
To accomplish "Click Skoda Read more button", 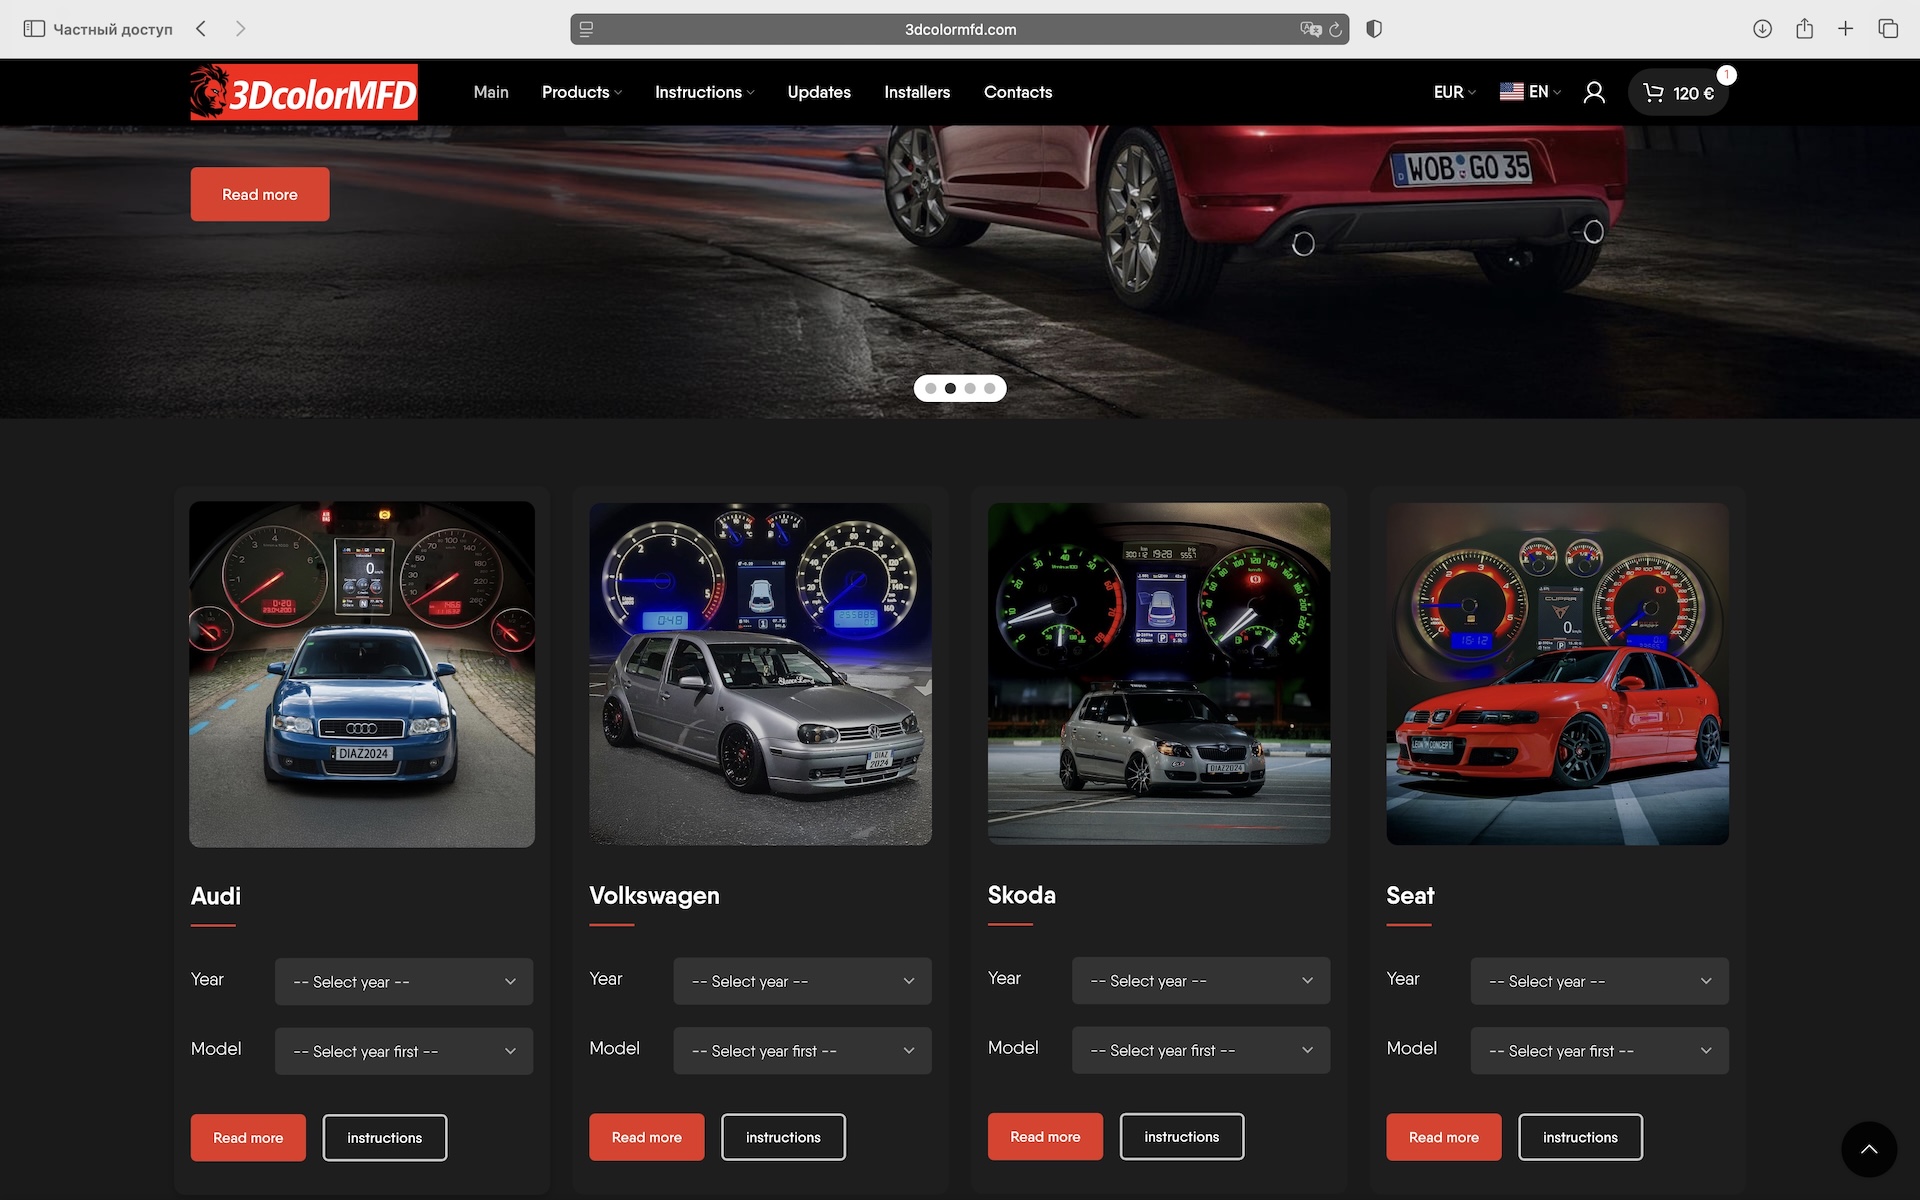I will (x=1045, y=1136).
